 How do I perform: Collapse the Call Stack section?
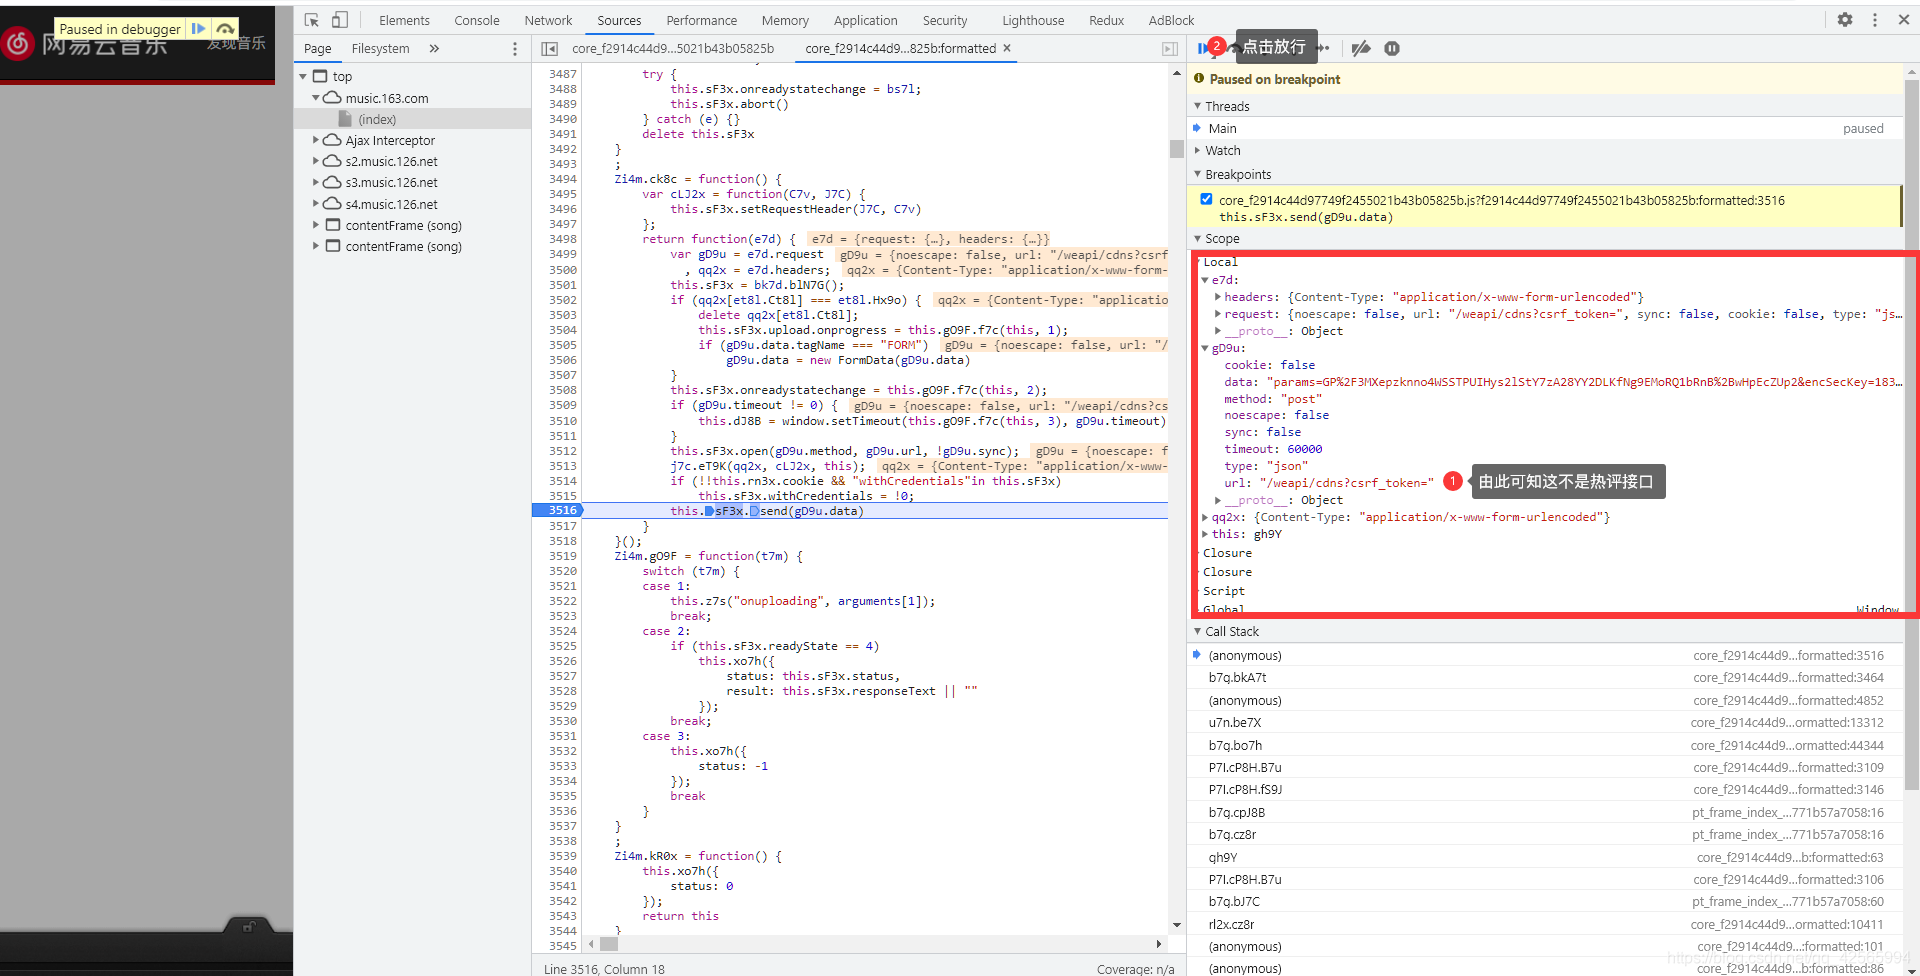(1198, 631)
